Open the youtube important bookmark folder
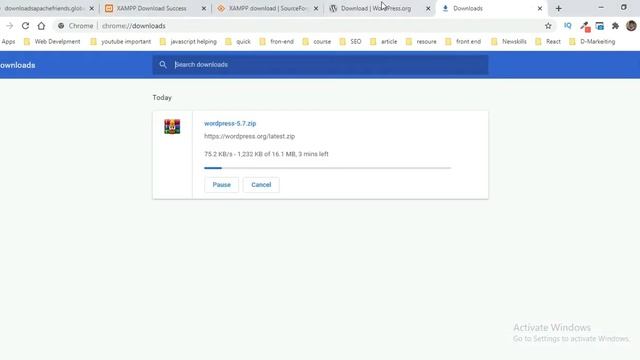Screen dimensions: 640x360 point(121,42)
